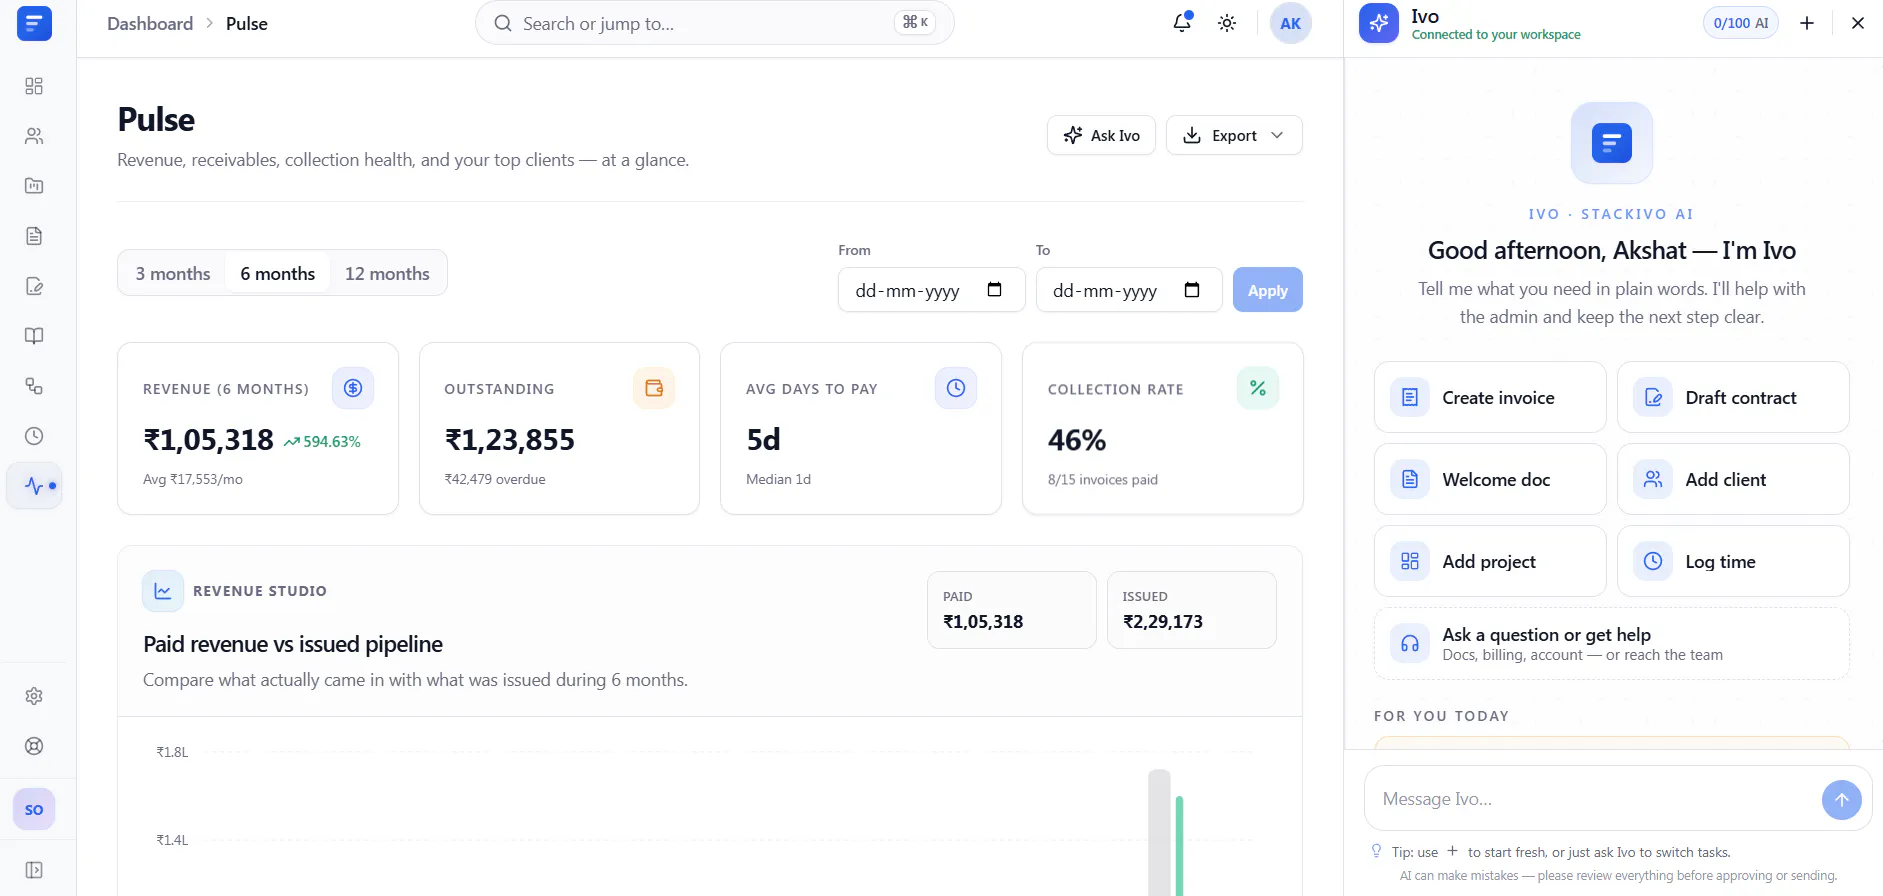Open the projects folder icon in sidebar
The height and width of the screenshot is (896, 1883).
(34, 186)
